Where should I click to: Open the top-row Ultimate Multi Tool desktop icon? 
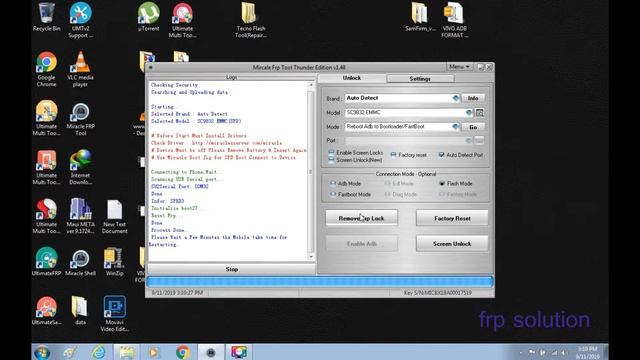tap(182, 20)
